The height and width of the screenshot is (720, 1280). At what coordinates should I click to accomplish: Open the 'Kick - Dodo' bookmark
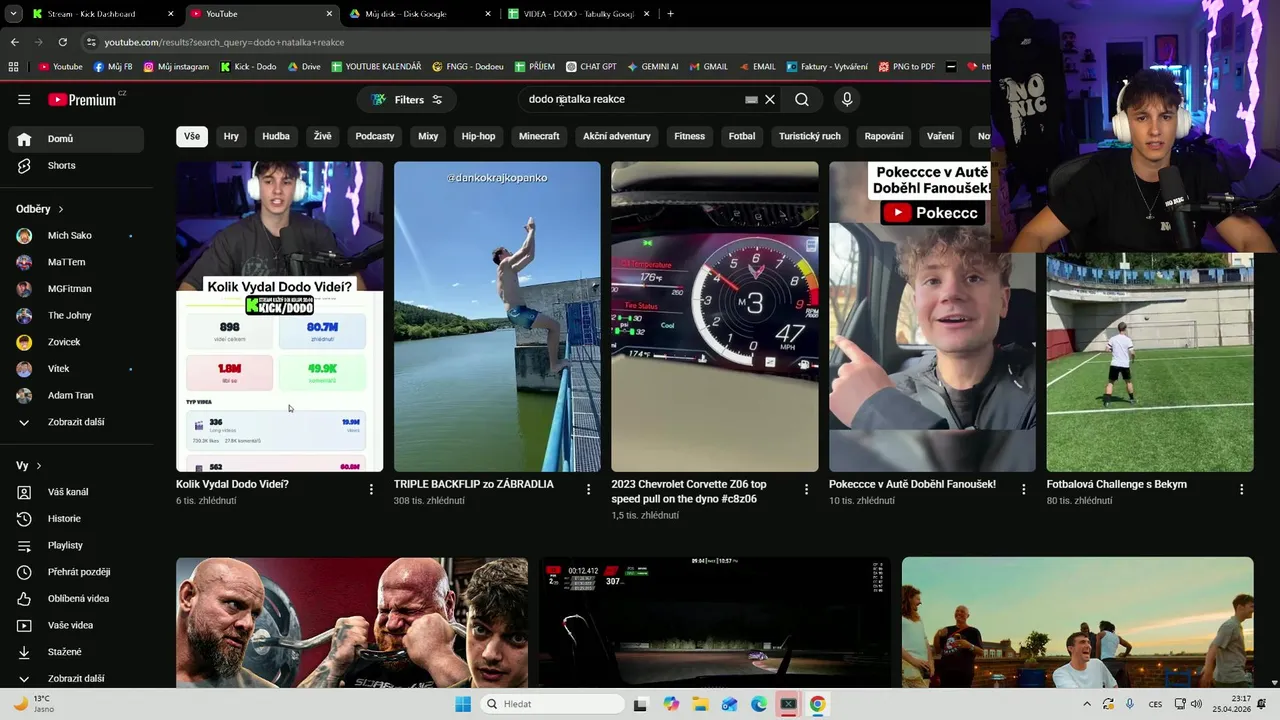248,67
